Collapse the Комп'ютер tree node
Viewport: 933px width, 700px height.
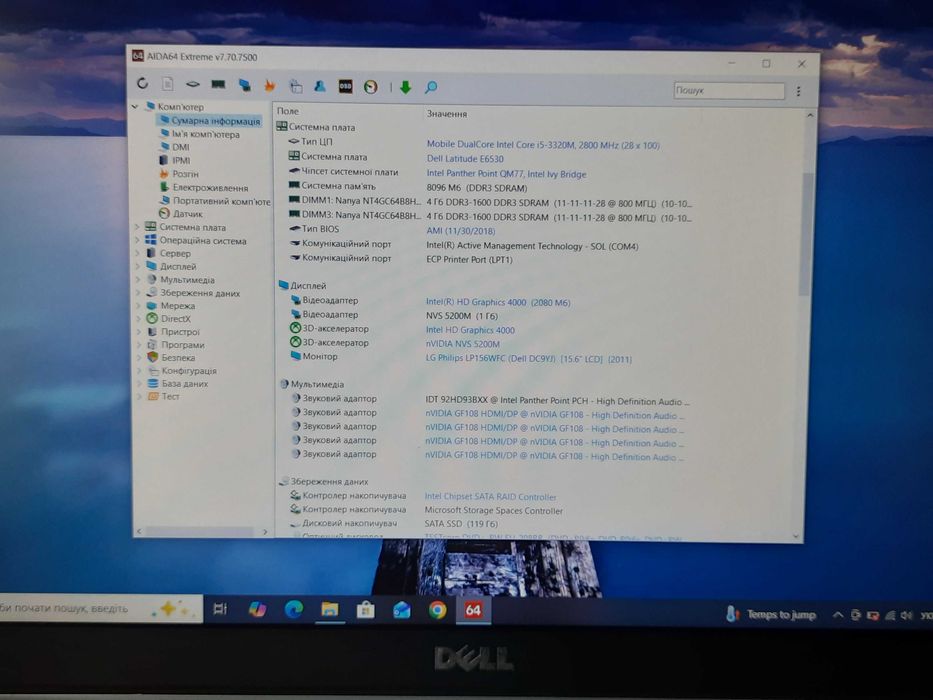point(136,107)
